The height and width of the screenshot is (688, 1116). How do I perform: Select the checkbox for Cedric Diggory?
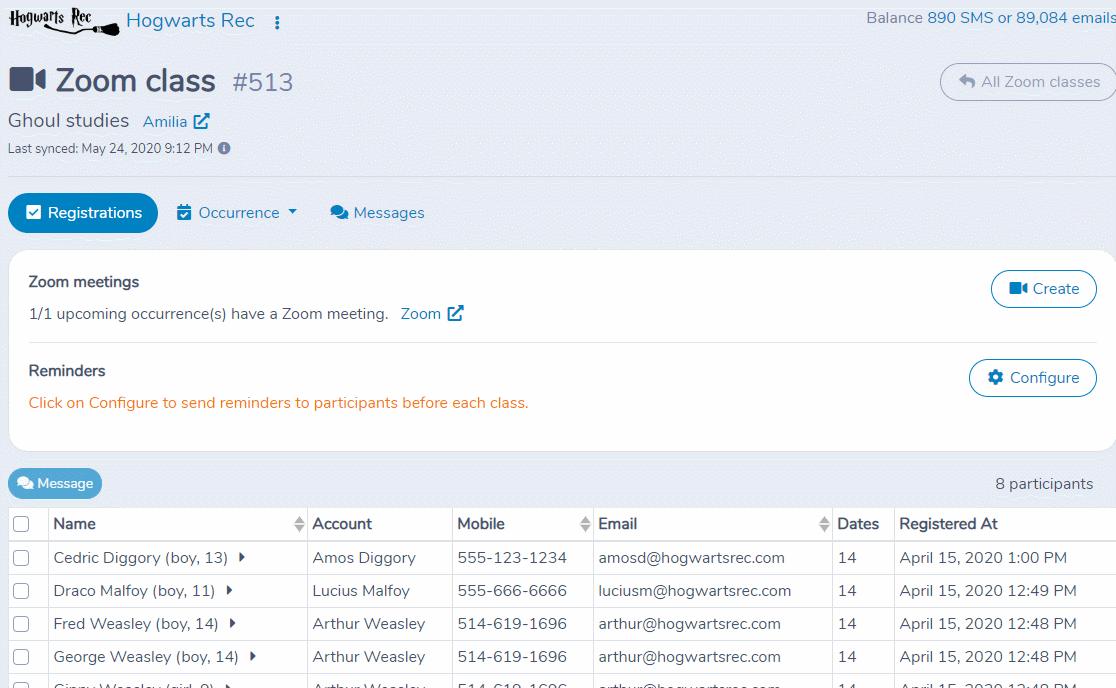tap(21, 558)
